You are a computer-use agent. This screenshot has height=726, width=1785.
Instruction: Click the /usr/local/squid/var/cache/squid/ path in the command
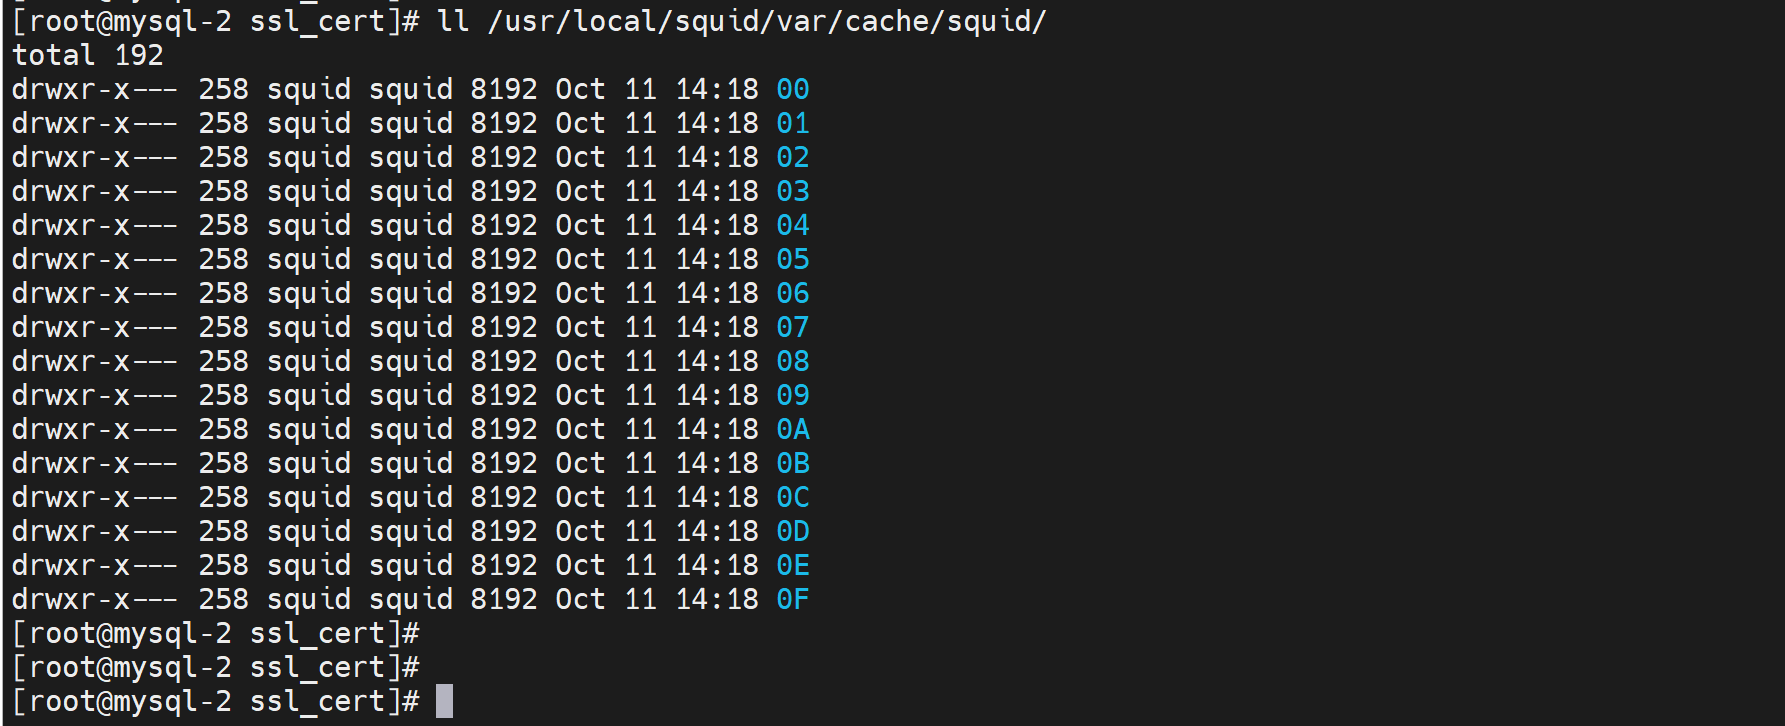click(766, 21)
